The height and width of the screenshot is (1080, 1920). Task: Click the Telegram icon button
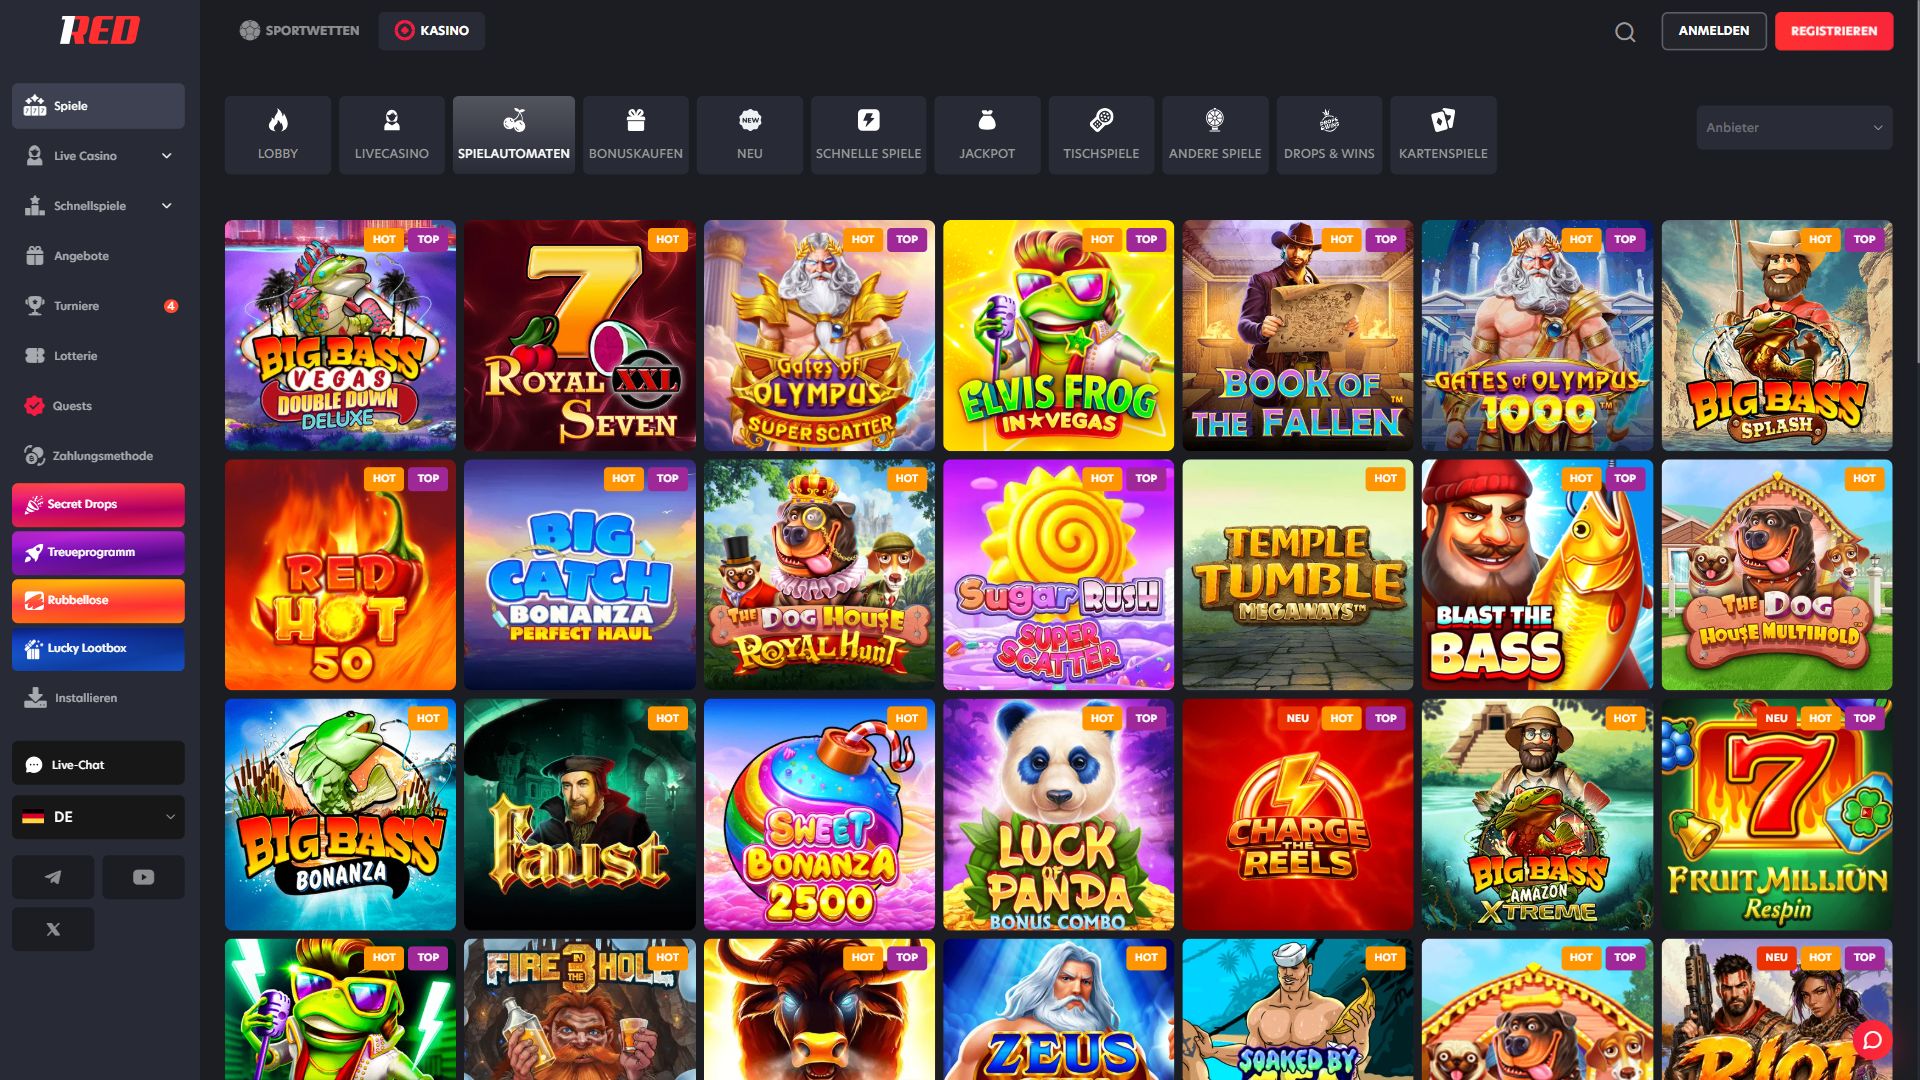[x=53, y=877]
